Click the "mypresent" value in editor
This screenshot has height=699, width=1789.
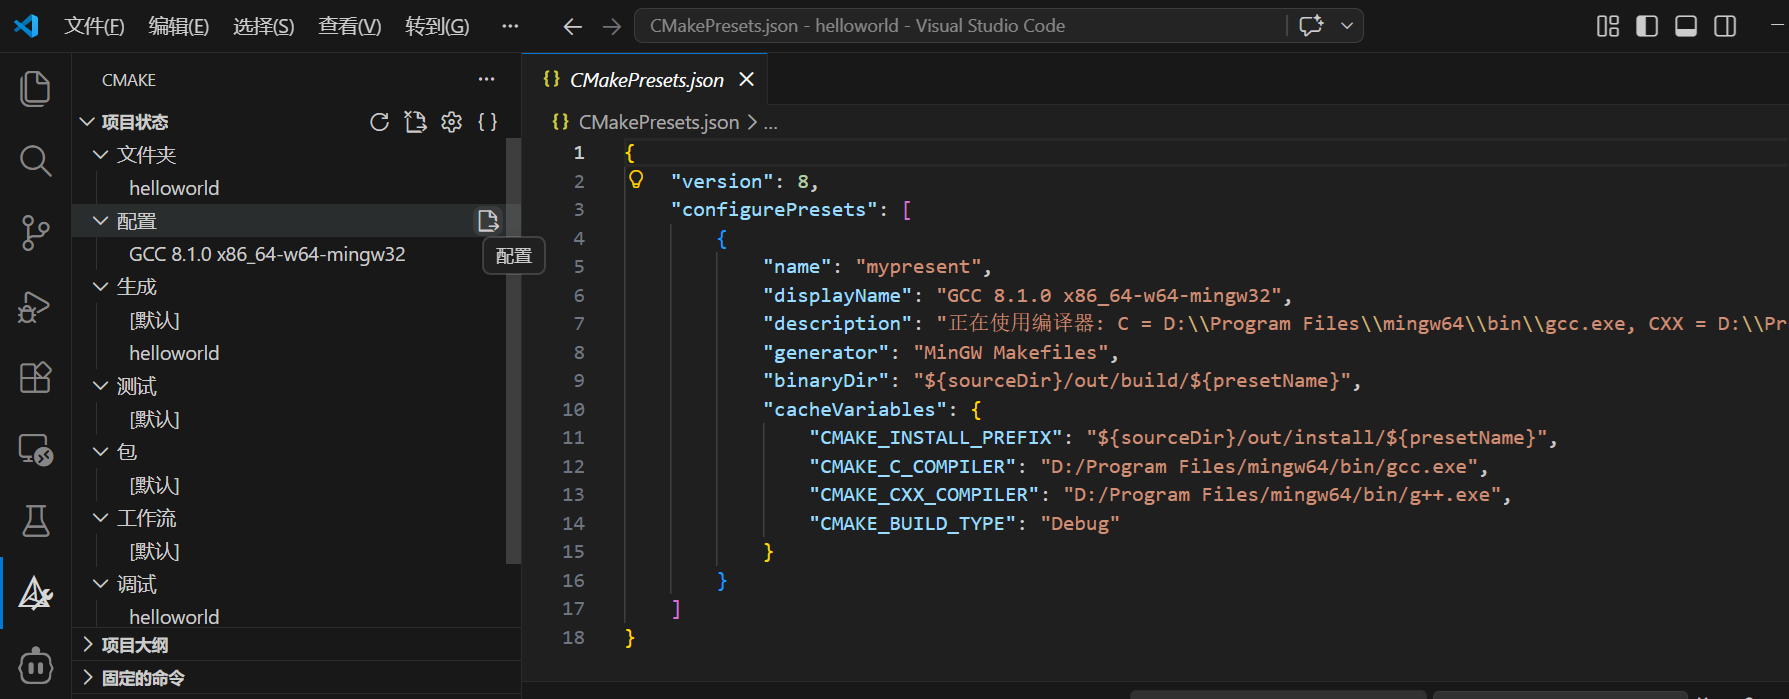918,267
